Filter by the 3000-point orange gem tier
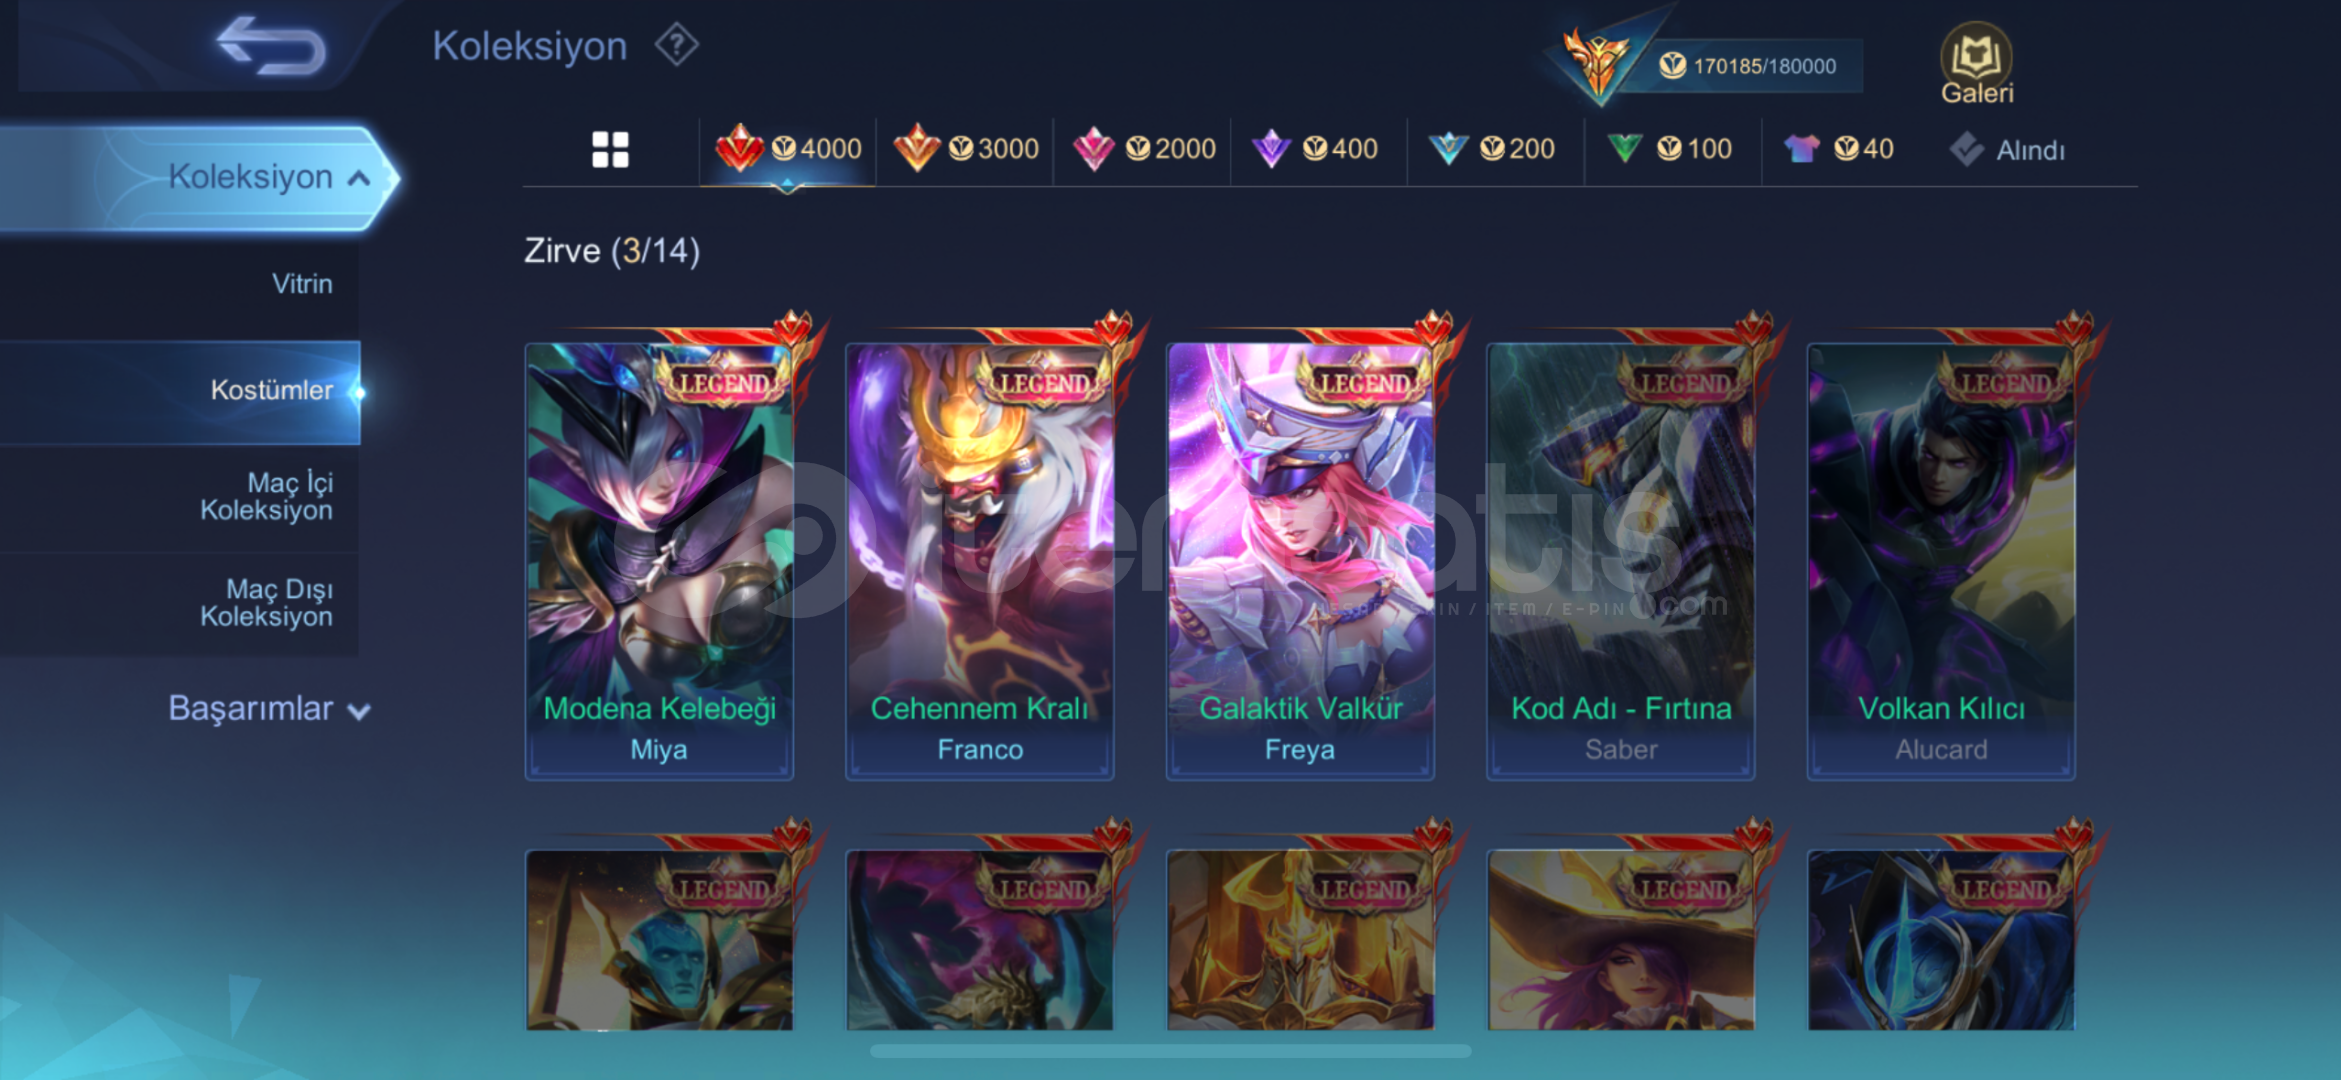Screen dimensions: 2341x1080 (x=966, y=150)
